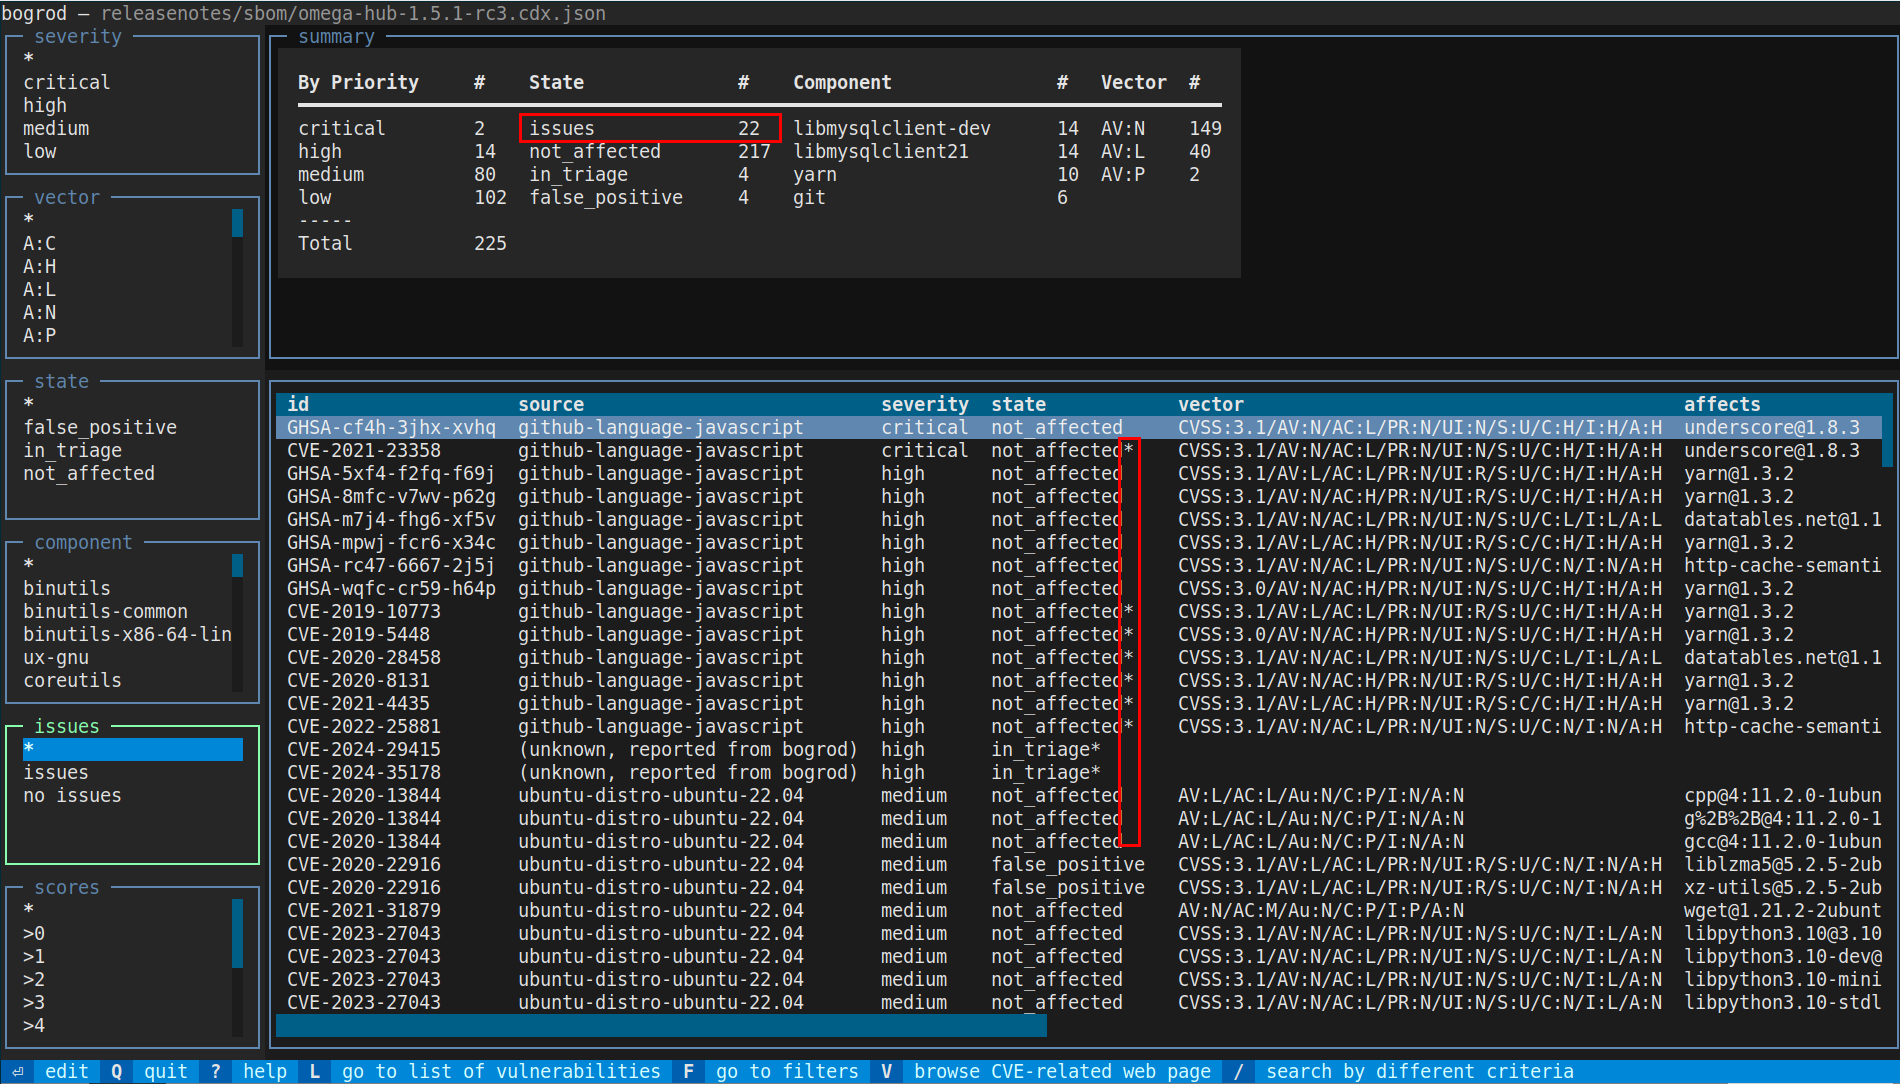Click the / search by criteria shortcut
1900x1084 pixels.
(x=1238, y=1071)
